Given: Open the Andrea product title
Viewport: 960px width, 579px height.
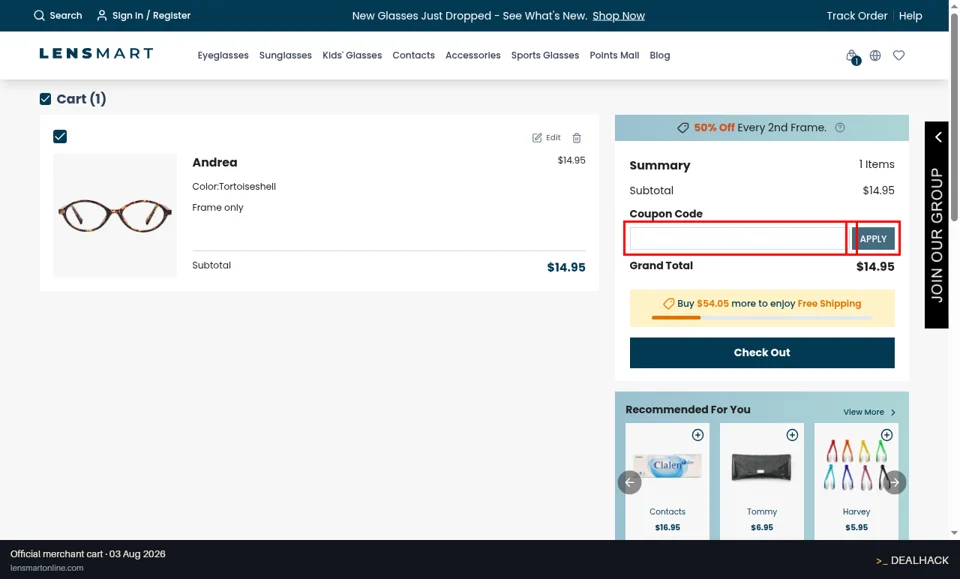Looking at the screenshot, I should tap(215, 162).
